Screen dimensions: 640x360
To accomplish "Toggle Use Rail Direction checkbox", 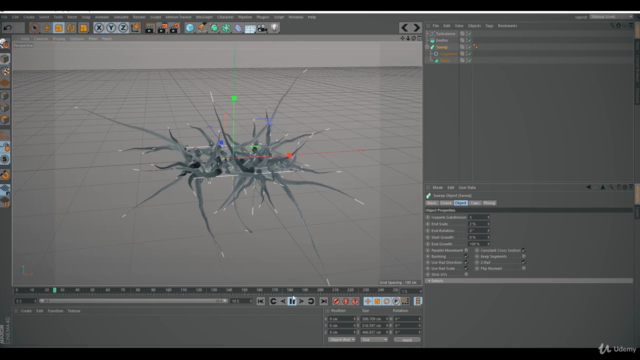I will [466, 262].
